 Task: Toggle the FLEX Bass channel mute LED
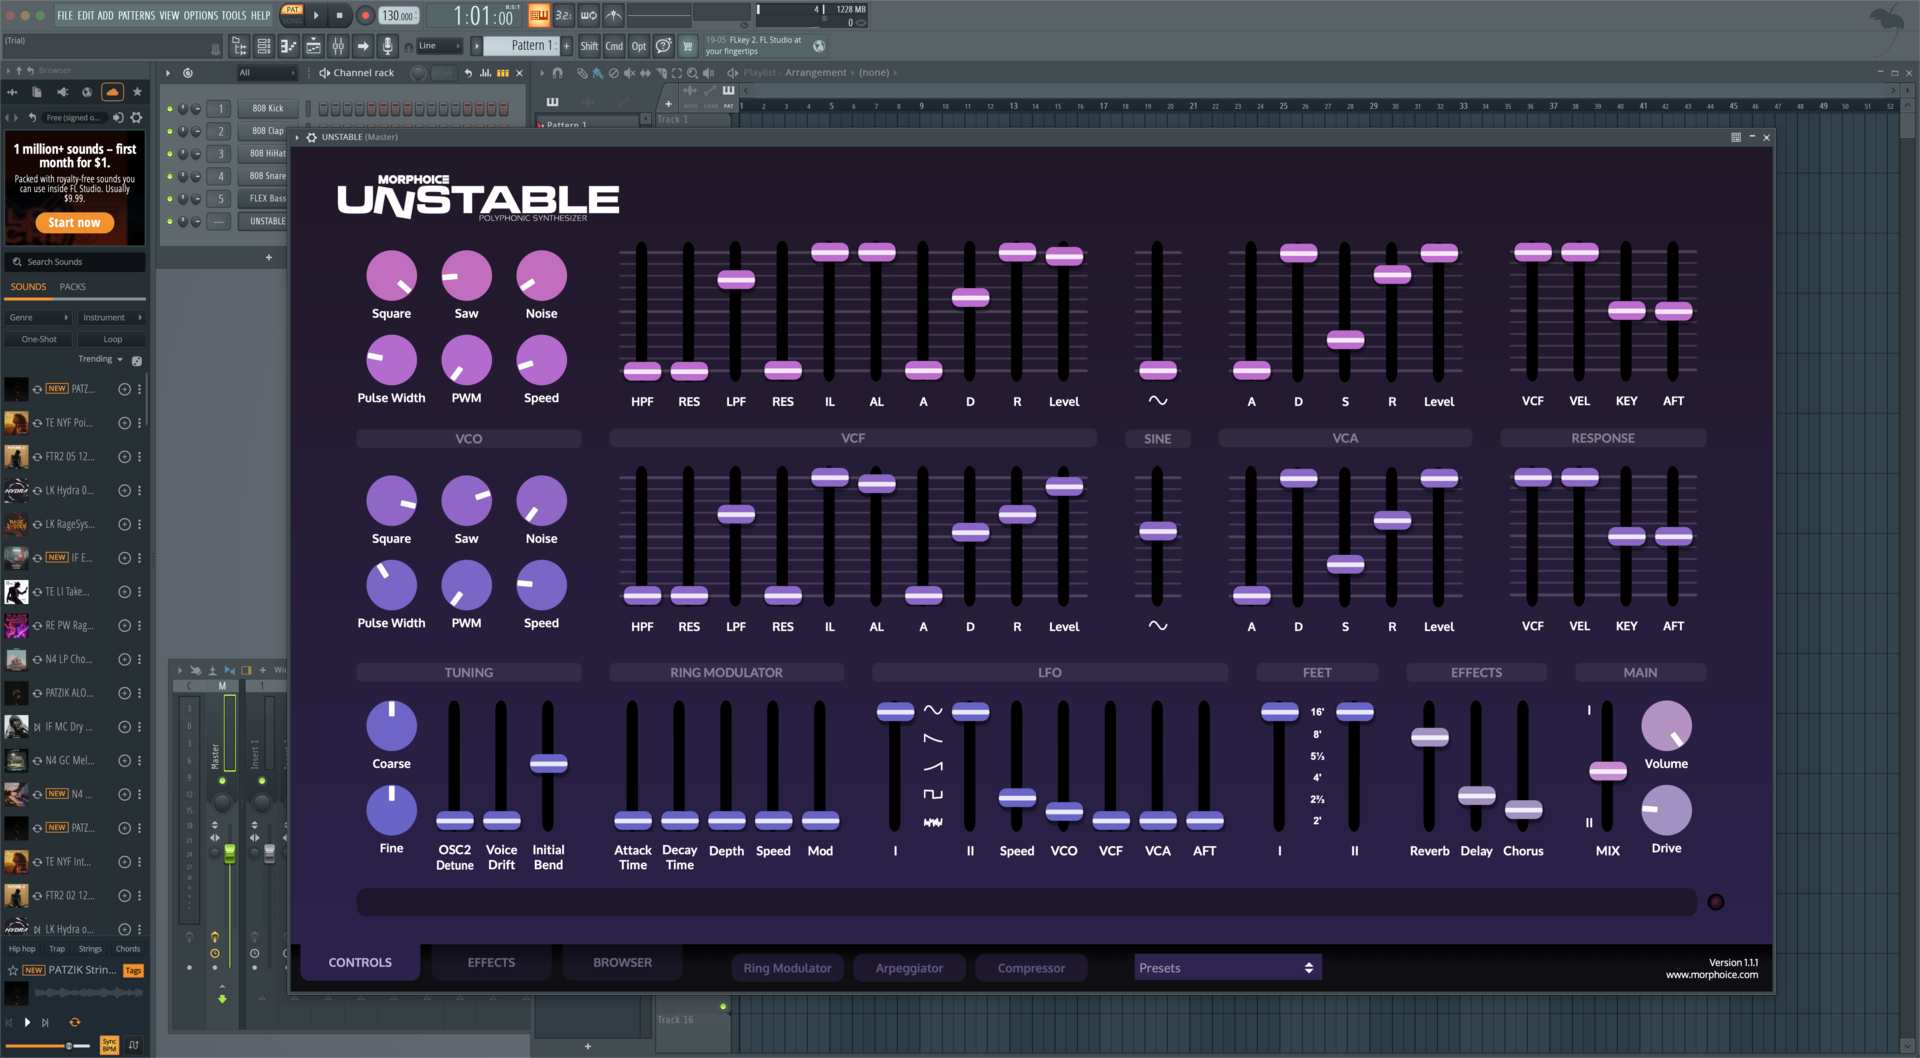170,199
